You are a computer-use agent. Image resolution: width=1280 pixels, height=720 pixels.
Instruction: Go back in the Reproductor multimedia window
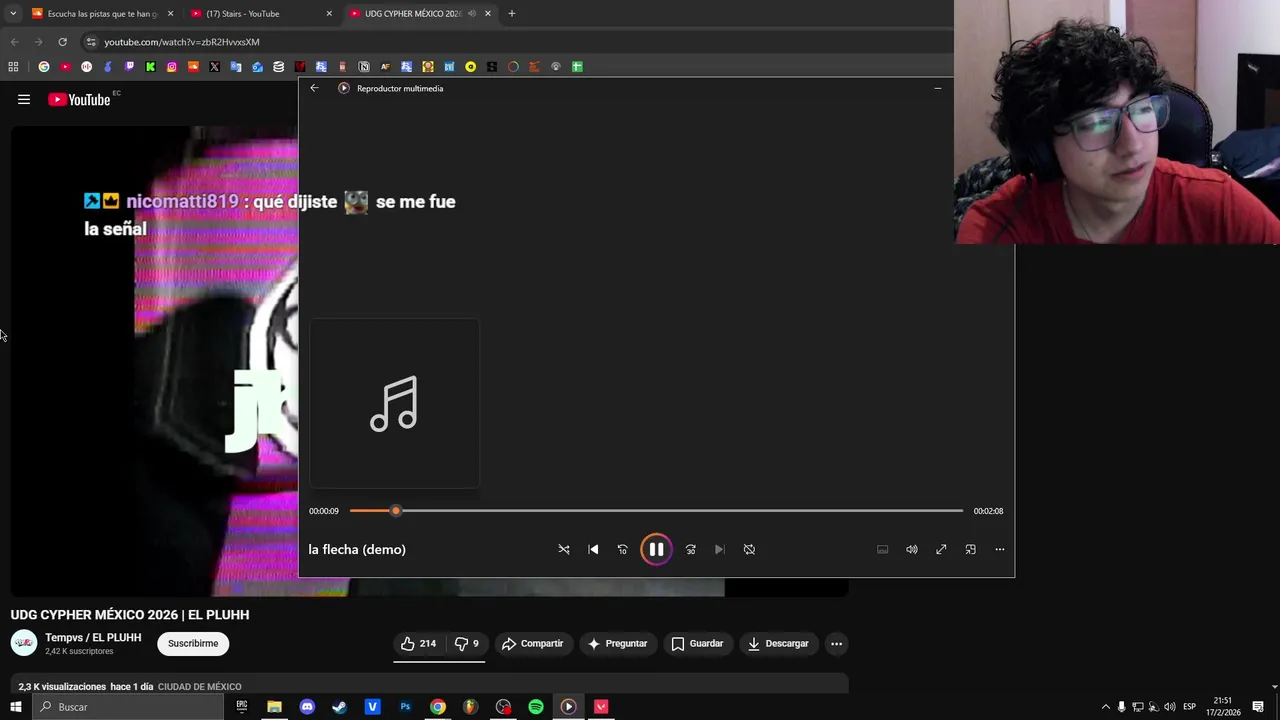click(314, 88)
